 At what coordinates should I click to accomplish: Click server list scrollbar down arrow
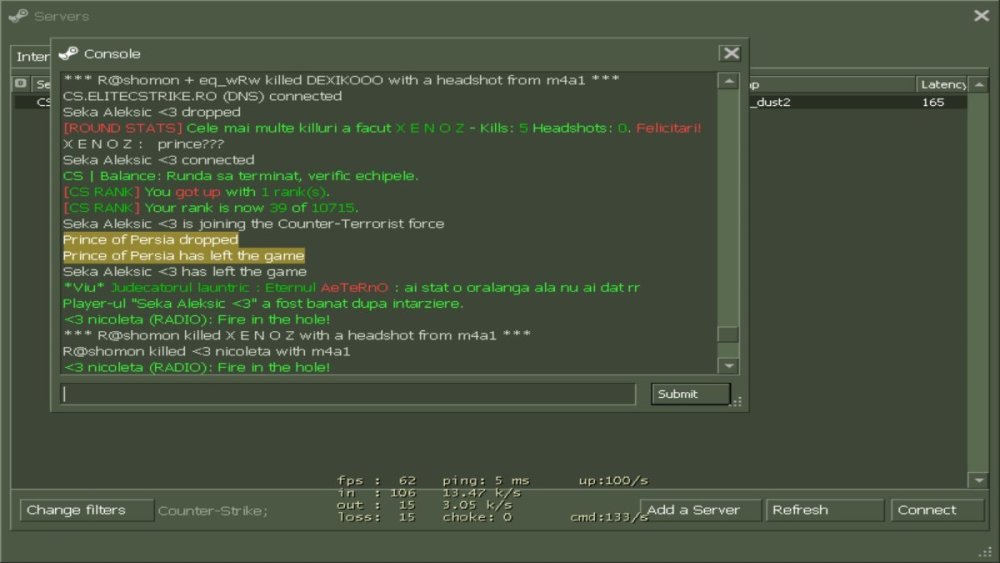click(x=979, y=480)
